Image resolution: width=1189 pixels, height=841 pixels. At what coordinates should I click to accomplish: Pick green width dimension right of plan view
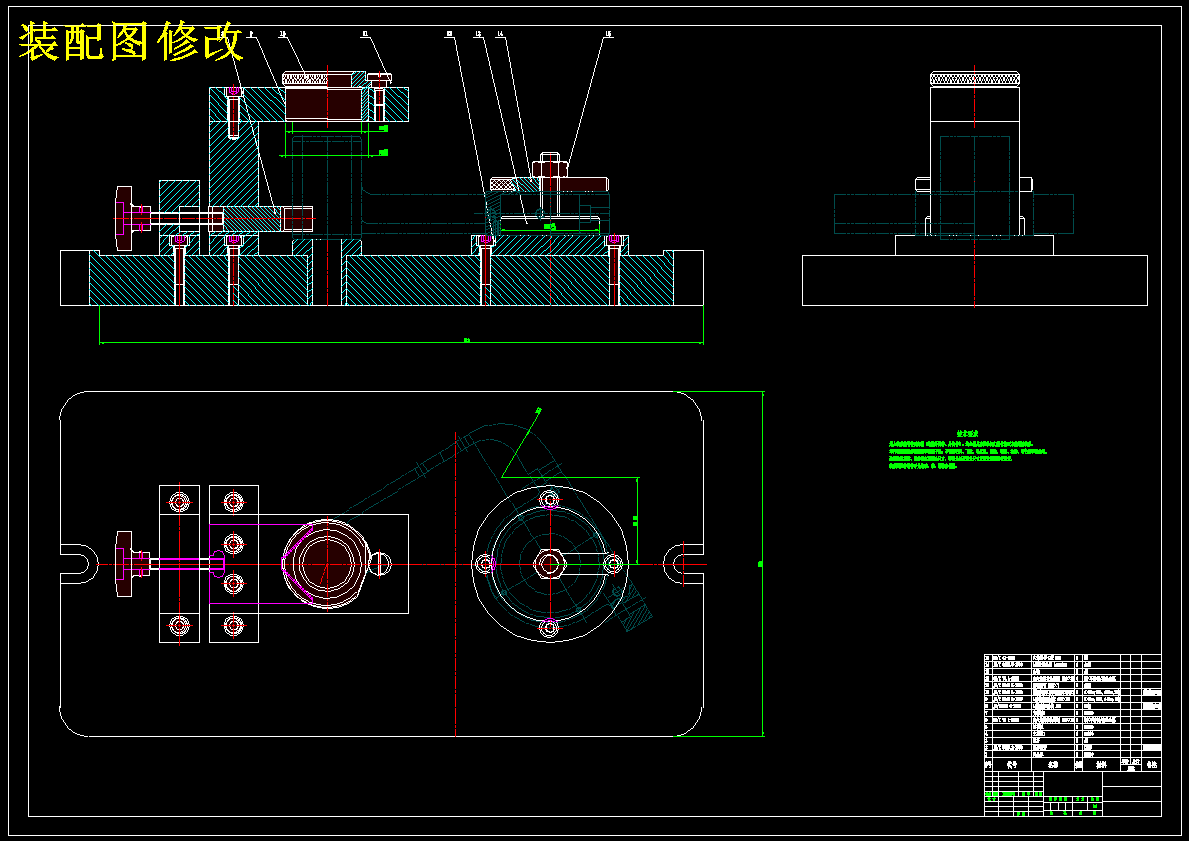(761, 563)
